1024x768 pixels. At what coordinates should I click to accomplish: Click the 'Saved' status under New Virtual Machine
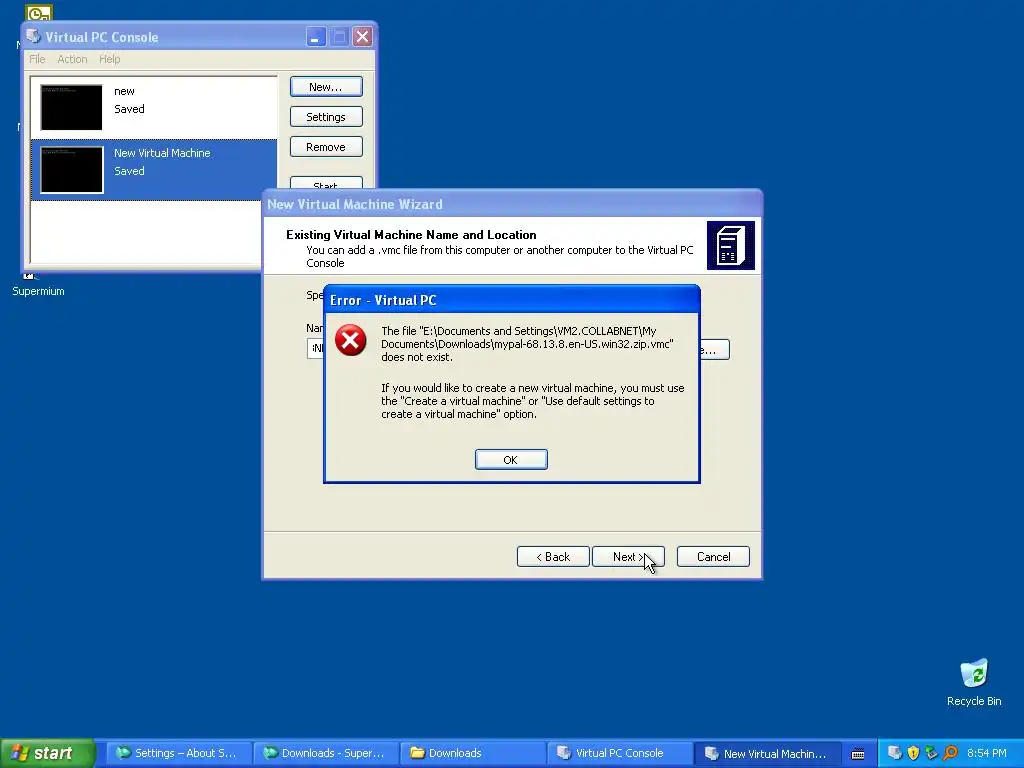[129, 171]
